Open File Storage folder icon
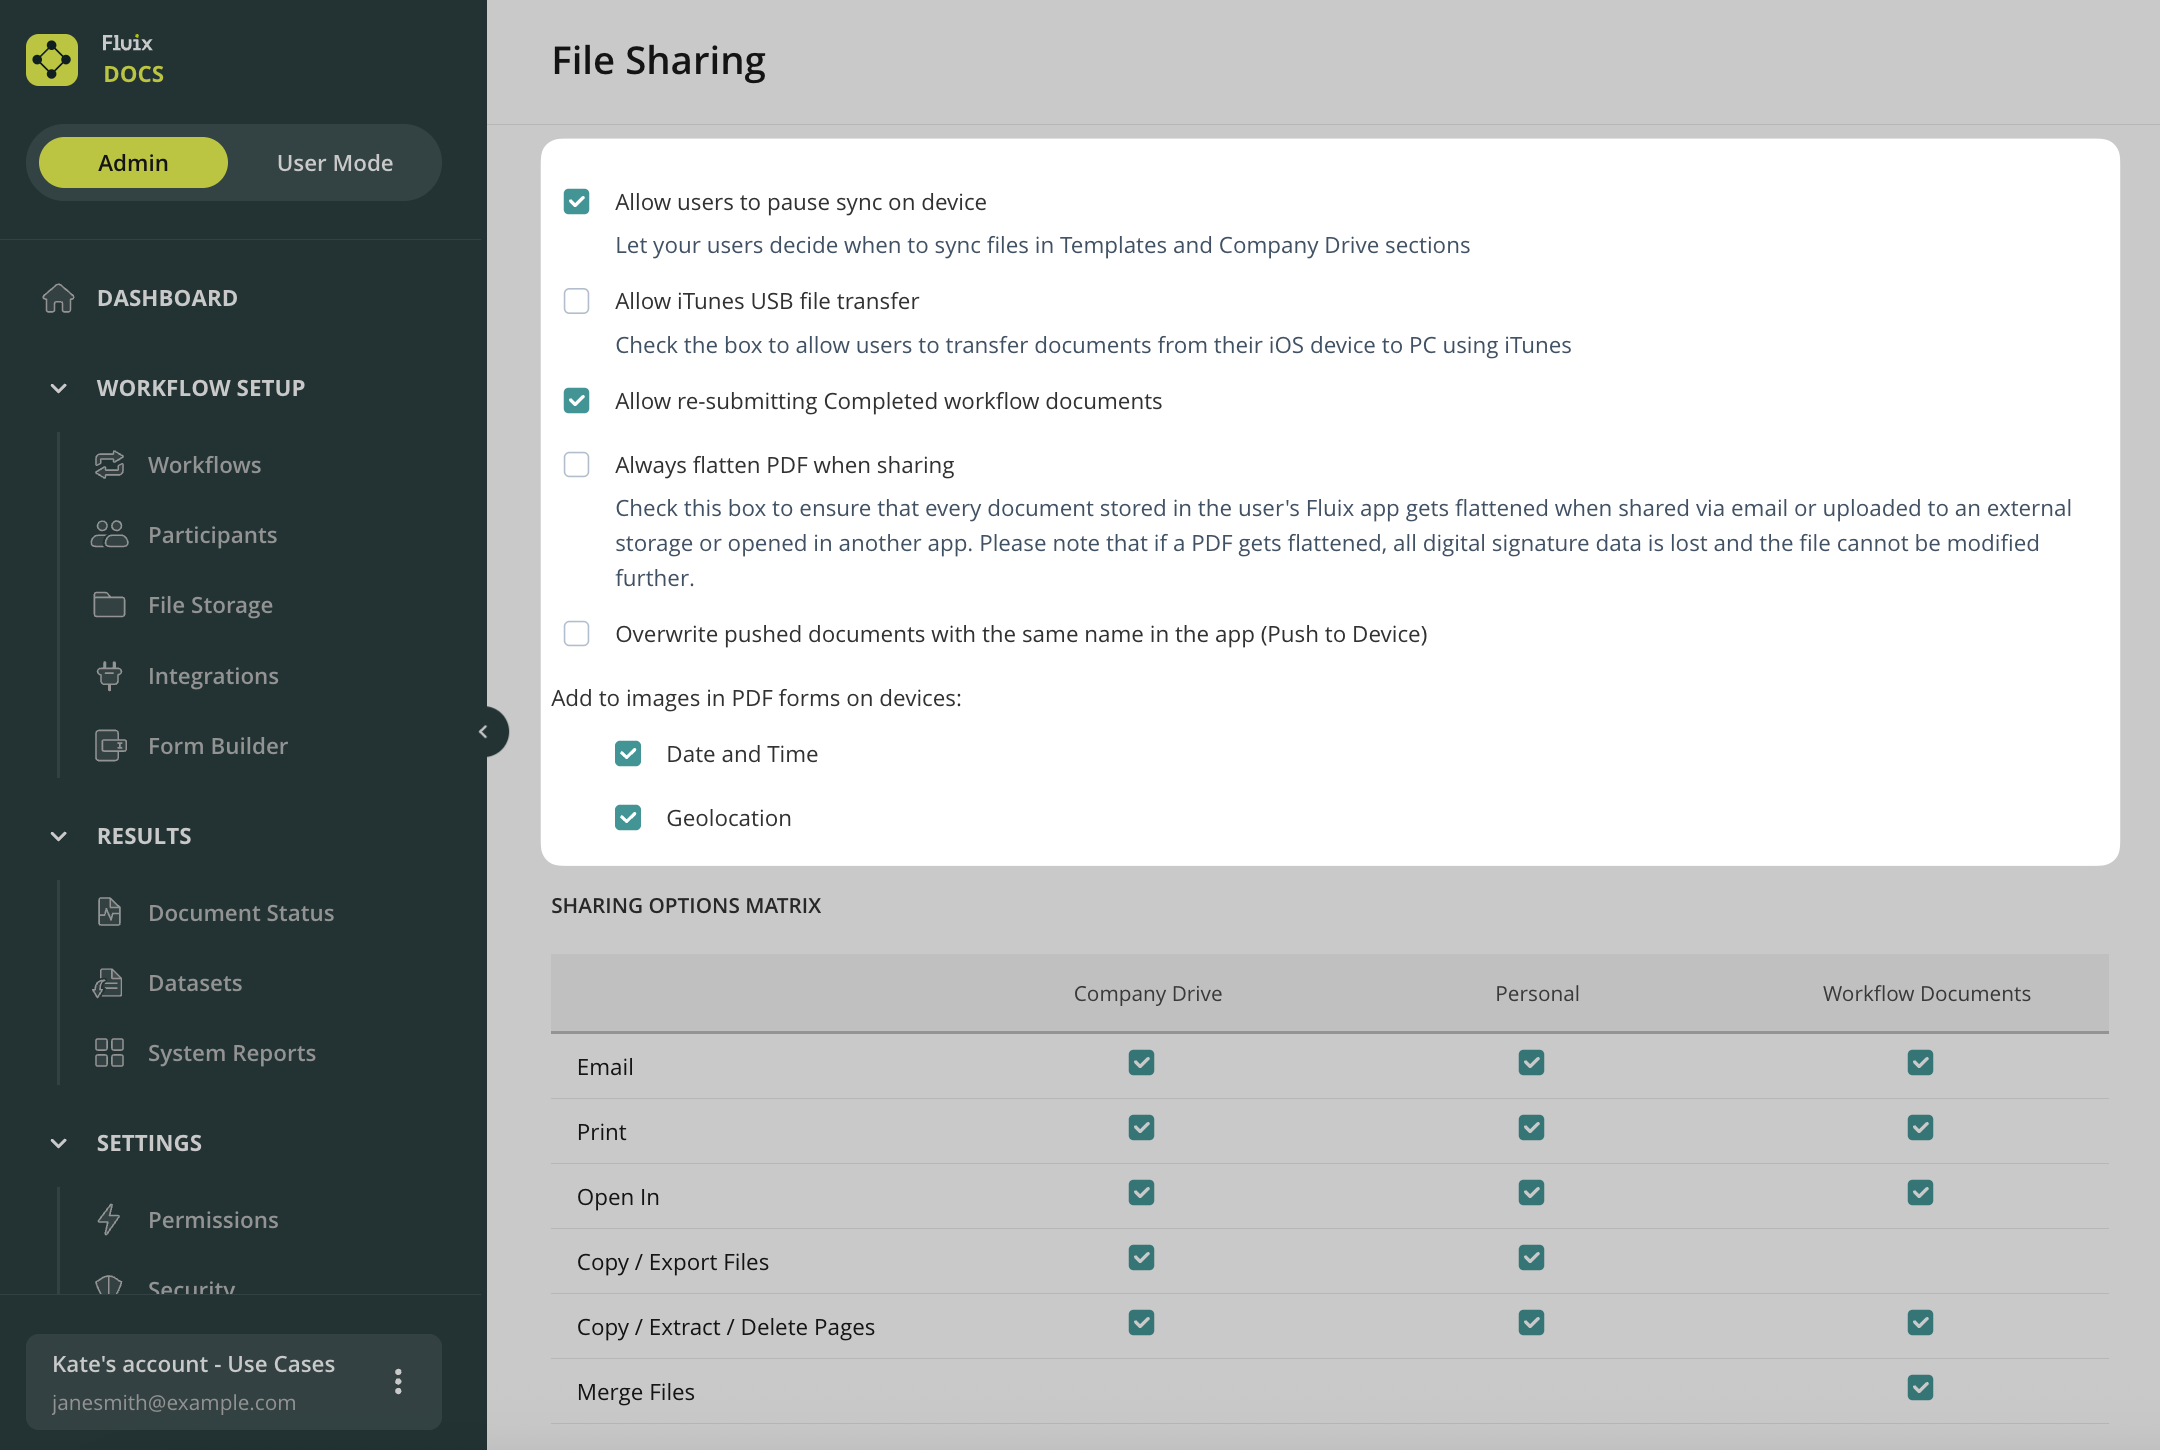Viewport: 2160px width, 1450px height. click(109, 605)
